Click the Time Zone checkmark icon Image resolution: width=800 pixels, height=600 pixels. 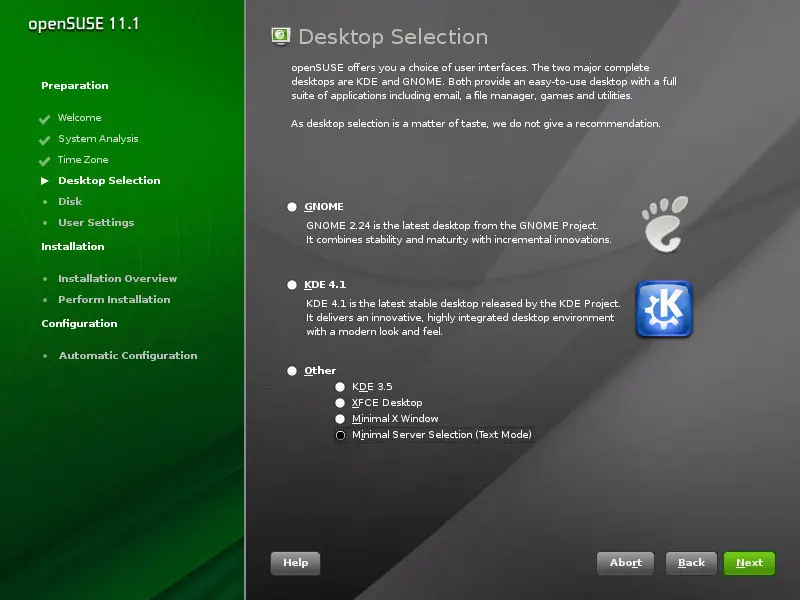[x=44, y=161]
